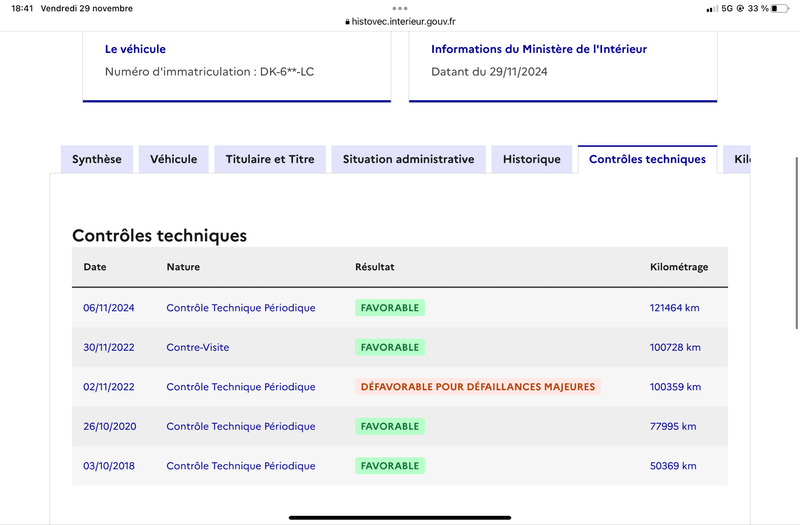Click the FAVORABLE badge in the Contre-Visite row
Screen dimensions: 800x525
click(390, 347)
